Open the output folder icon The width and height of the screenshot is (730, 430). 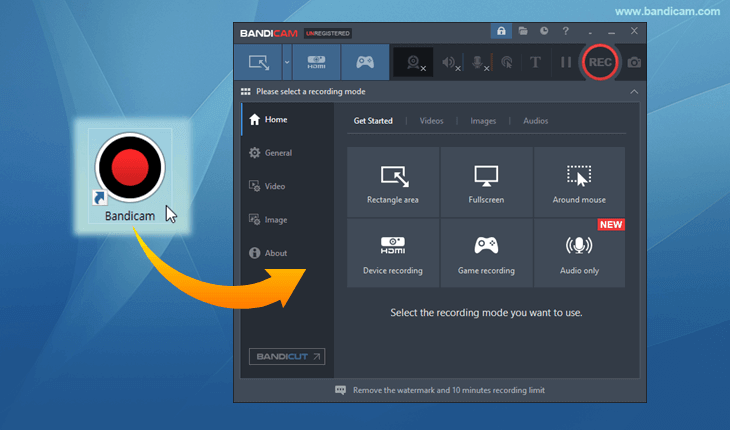(523, 31)
